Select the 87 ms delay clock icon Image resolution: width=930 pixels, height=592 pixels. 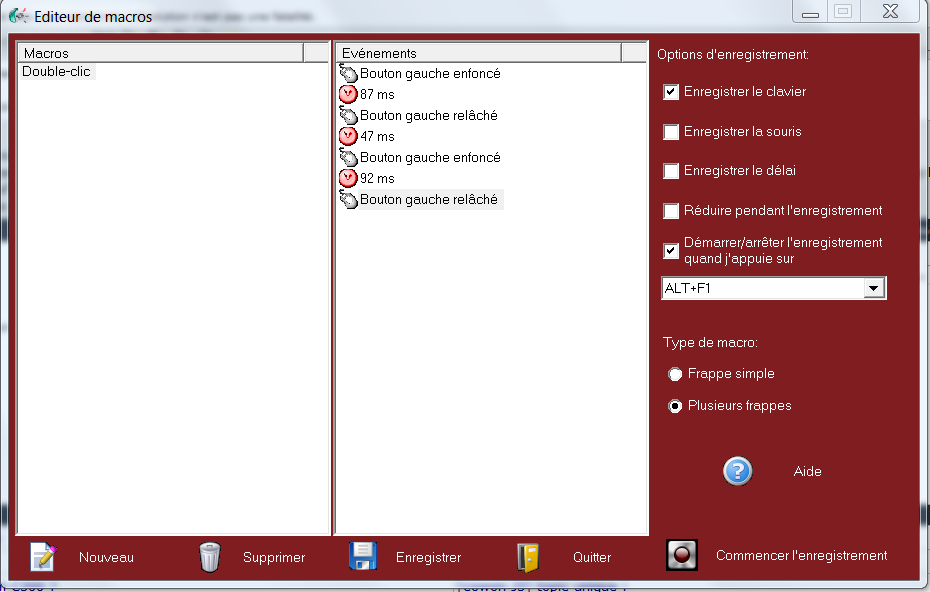point(348,94)
